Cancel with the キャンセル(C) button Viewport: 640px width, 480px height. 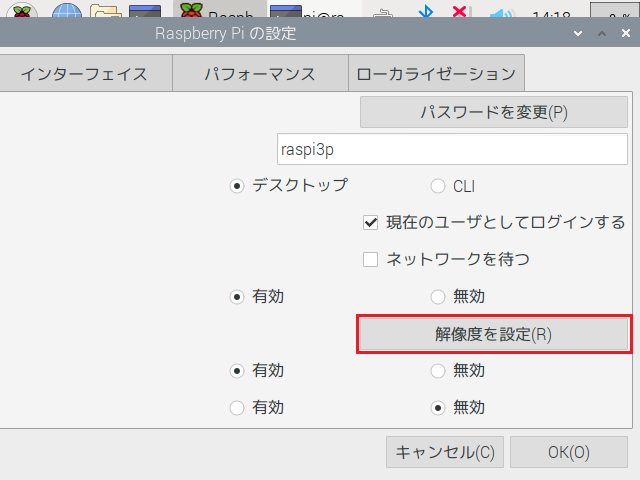pyautogui.click(x=444, y=451)
